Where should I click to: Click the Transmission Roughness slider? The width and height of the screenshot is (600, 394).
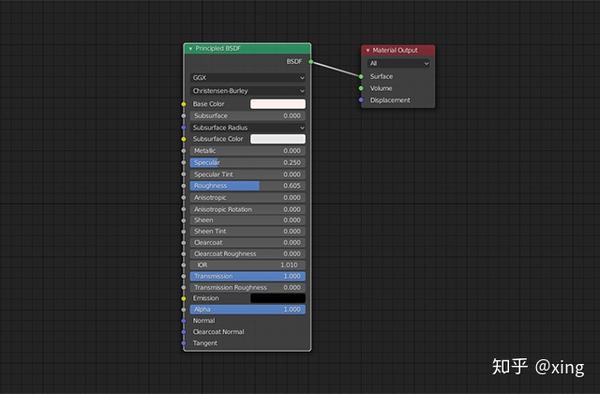(248, 287)
